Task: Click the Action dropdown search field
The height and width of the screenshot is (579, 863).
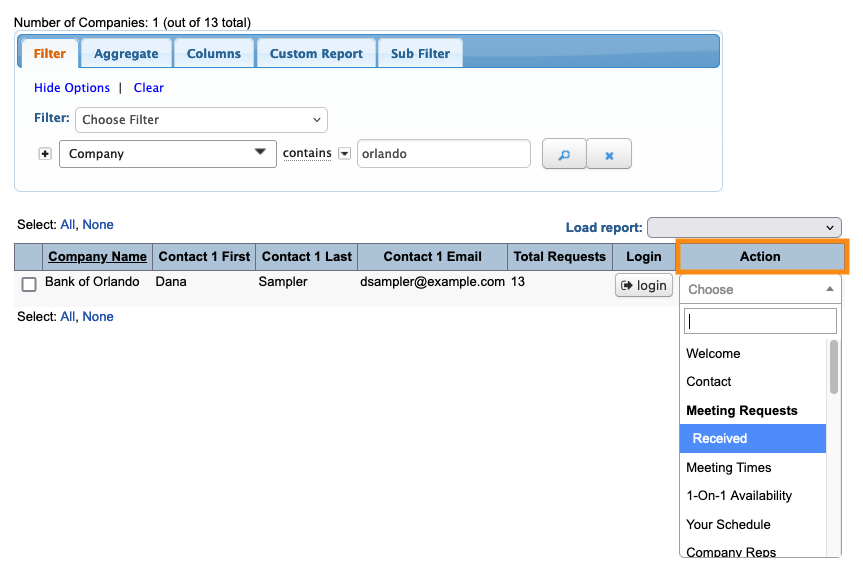Action: coord(760,321)
